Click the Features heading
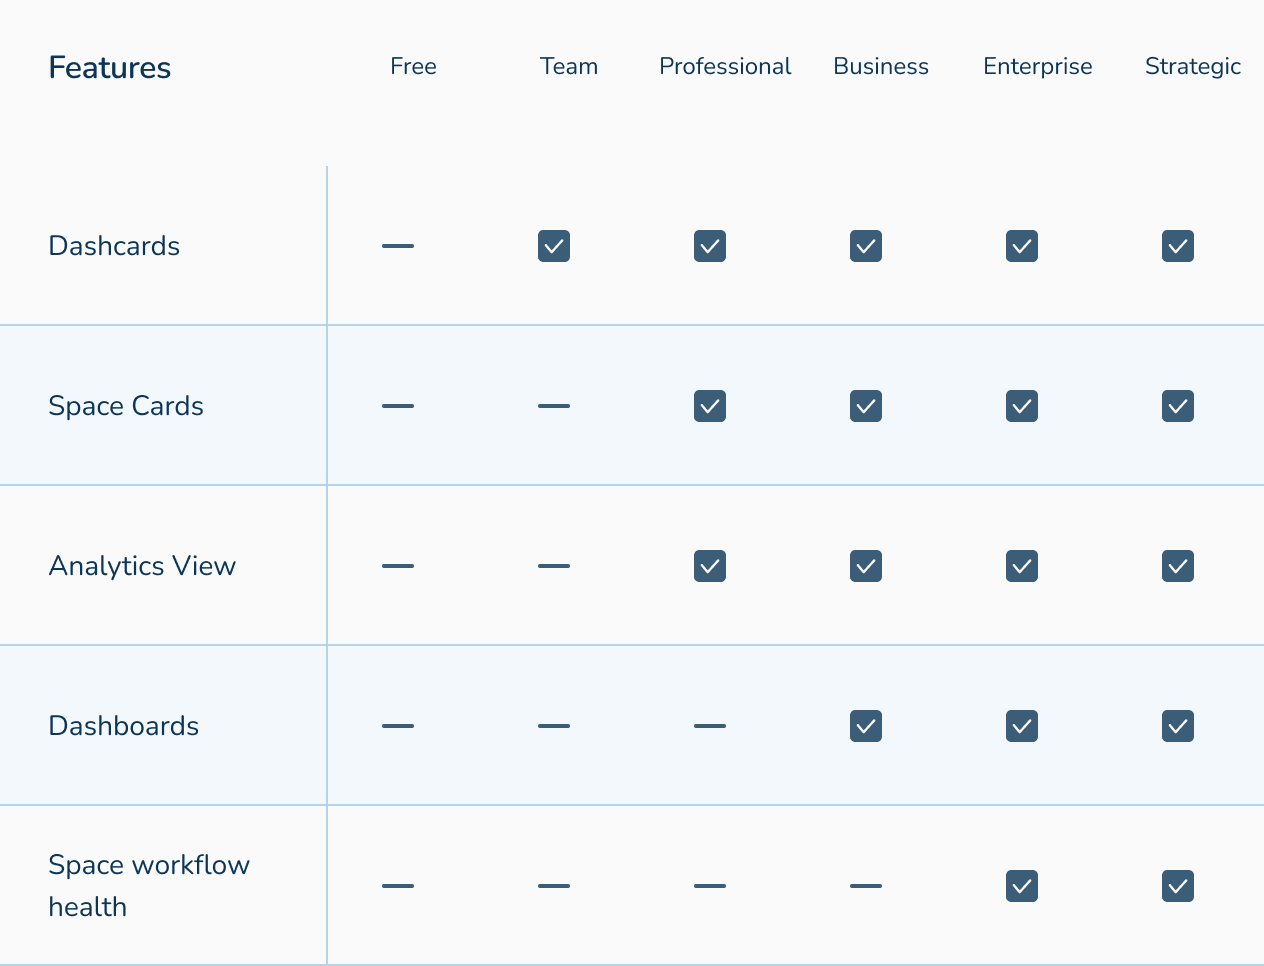 pos(110,68)
